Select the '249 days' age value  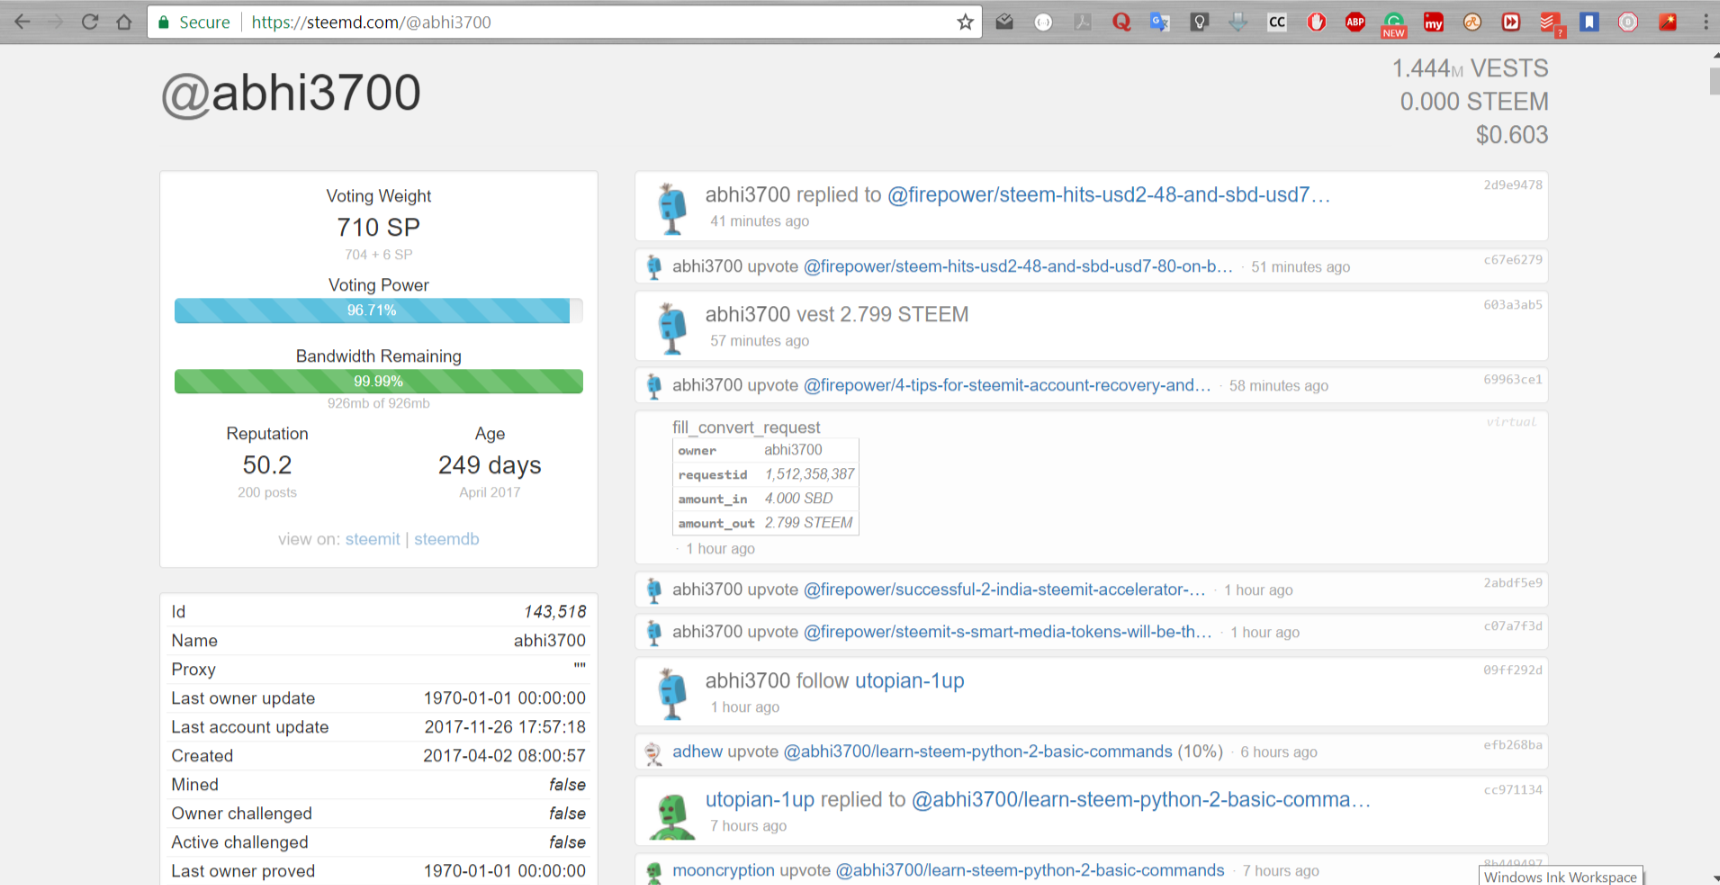490,465
